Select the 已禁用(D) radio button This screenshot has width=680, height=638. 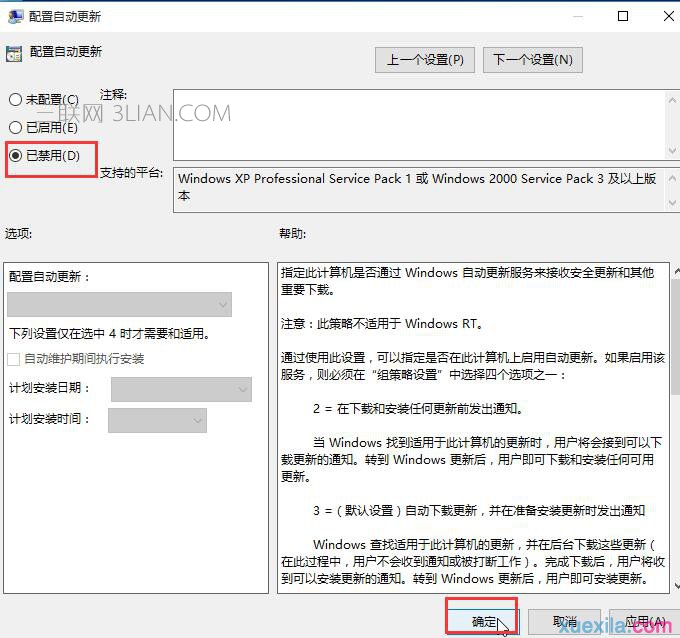pyautogui.click(x=15, y=155)
